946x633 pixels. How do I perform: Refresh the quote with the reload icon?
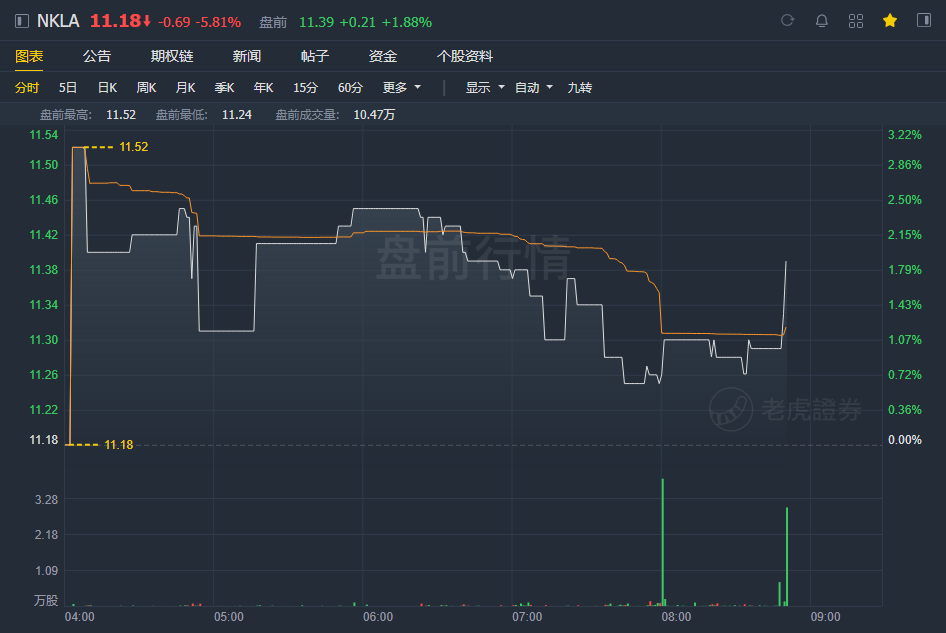pyautogui.click(x=787, y=21)
